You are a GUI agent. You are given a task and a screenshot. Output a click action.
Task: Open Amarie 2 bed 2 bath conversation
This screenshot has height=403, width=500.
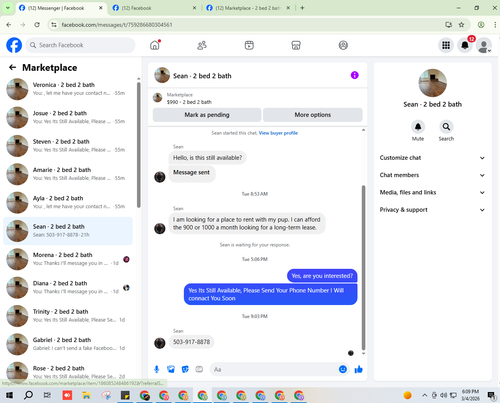[x=68, y=174]
